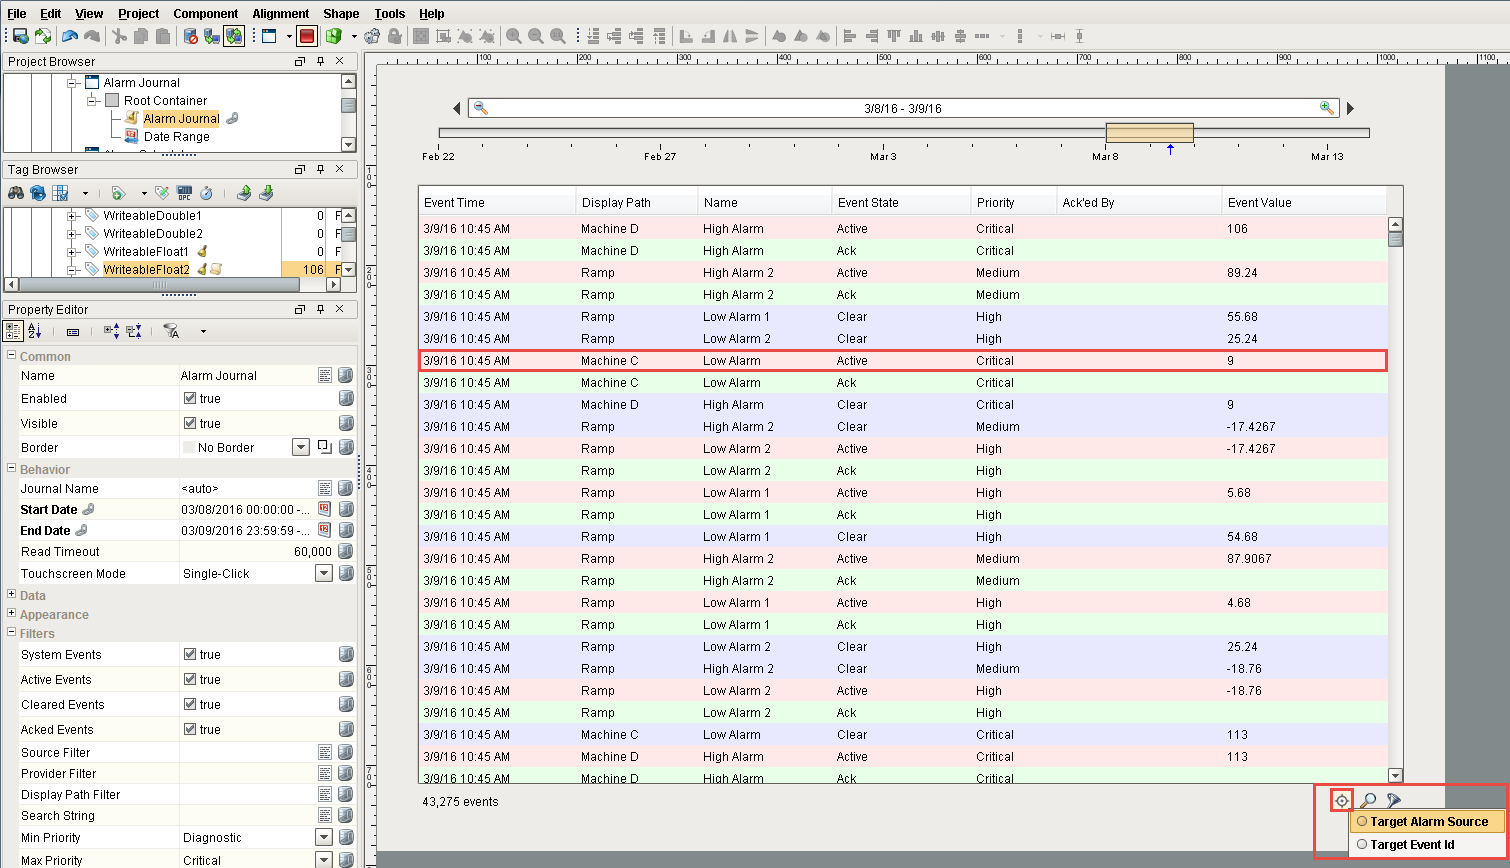Uncheck the Enabled property checkbox

pyautogui.click(x=190, y=398)
